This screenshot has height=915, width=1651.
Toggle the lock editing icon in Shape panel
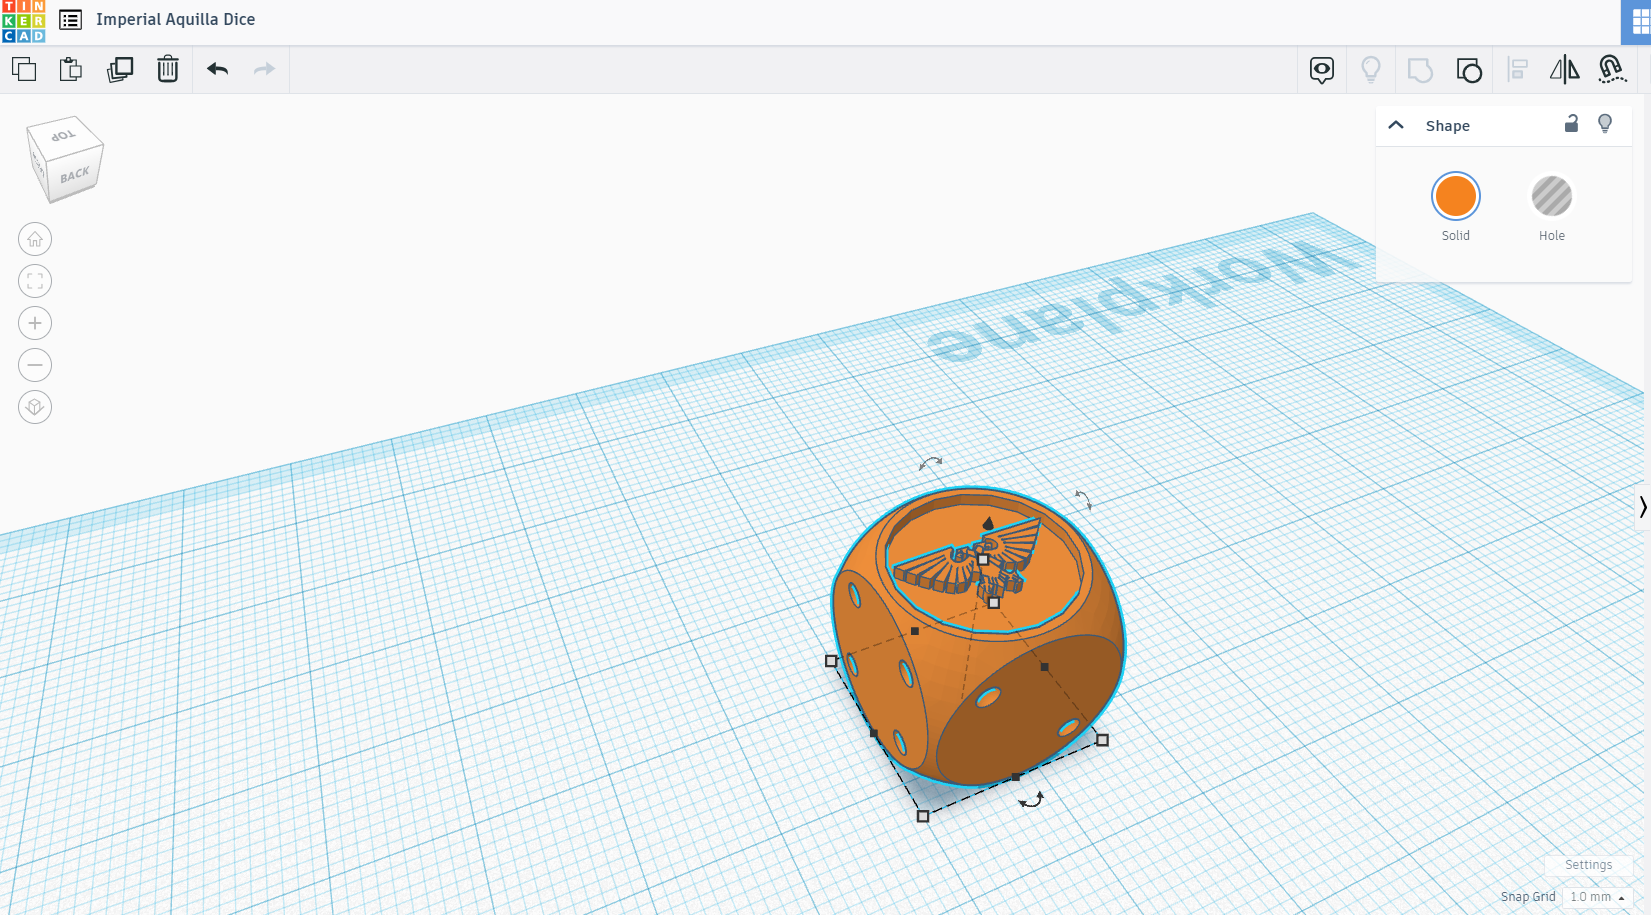(1571, 123)
